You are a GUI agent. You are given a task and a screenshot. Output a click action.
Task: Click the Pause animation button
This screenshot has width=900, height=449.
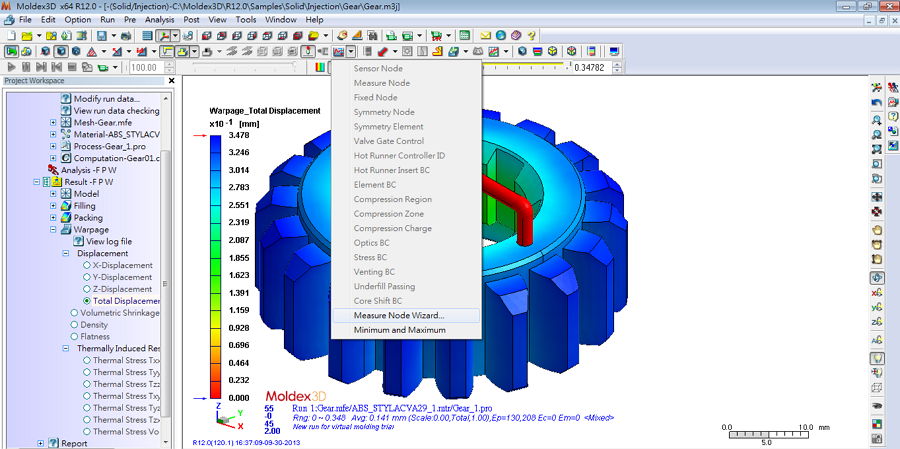coord(26,67)
